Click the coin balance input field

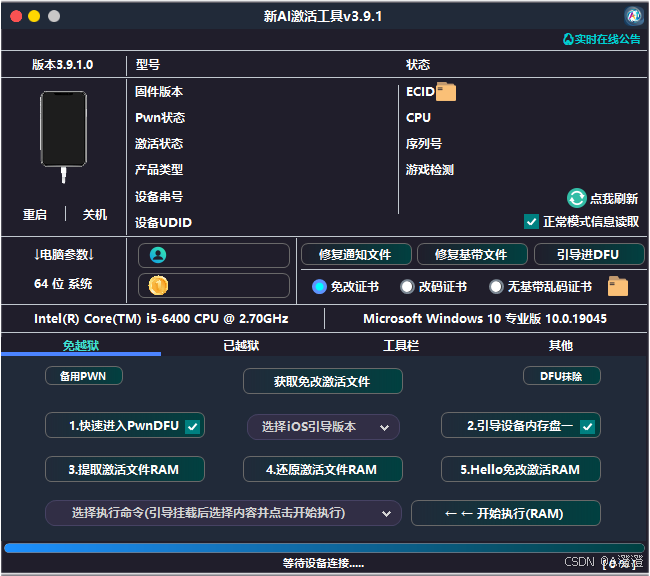(x=214, y=285)
